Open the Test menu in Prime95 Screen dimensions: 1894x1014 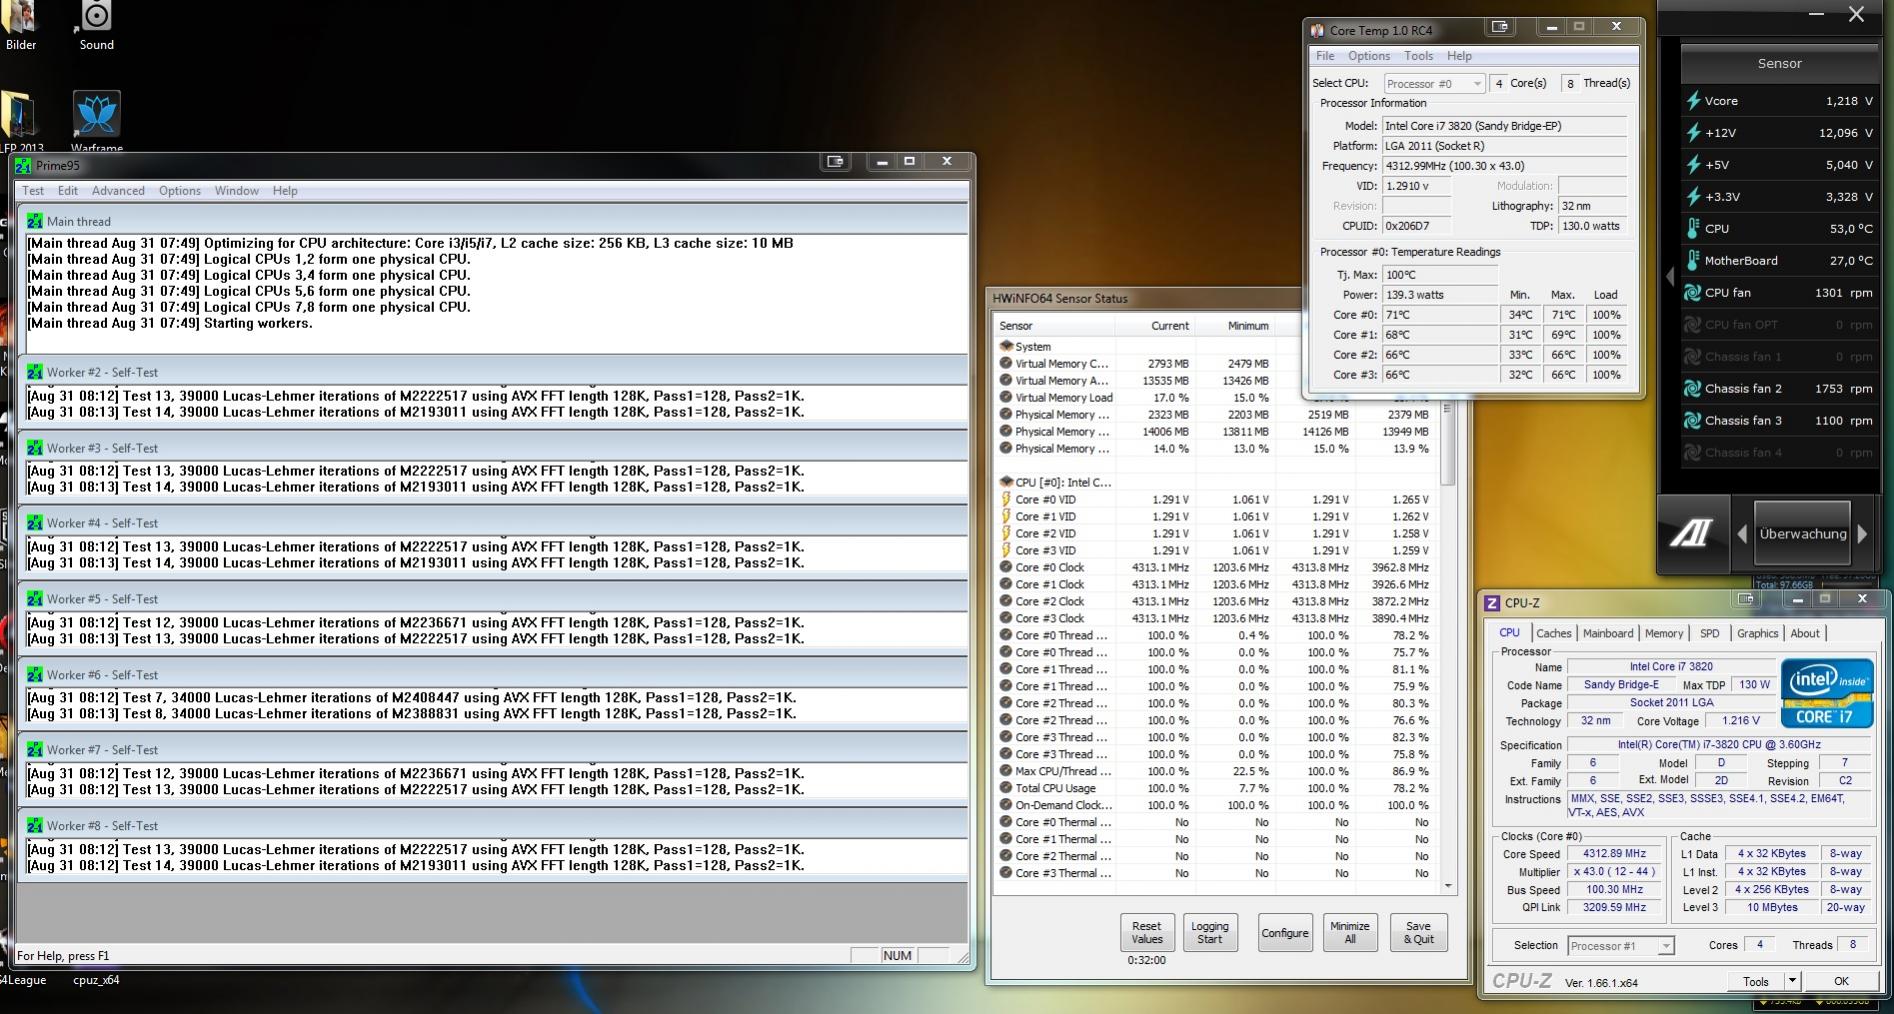(x=33, y=191)
